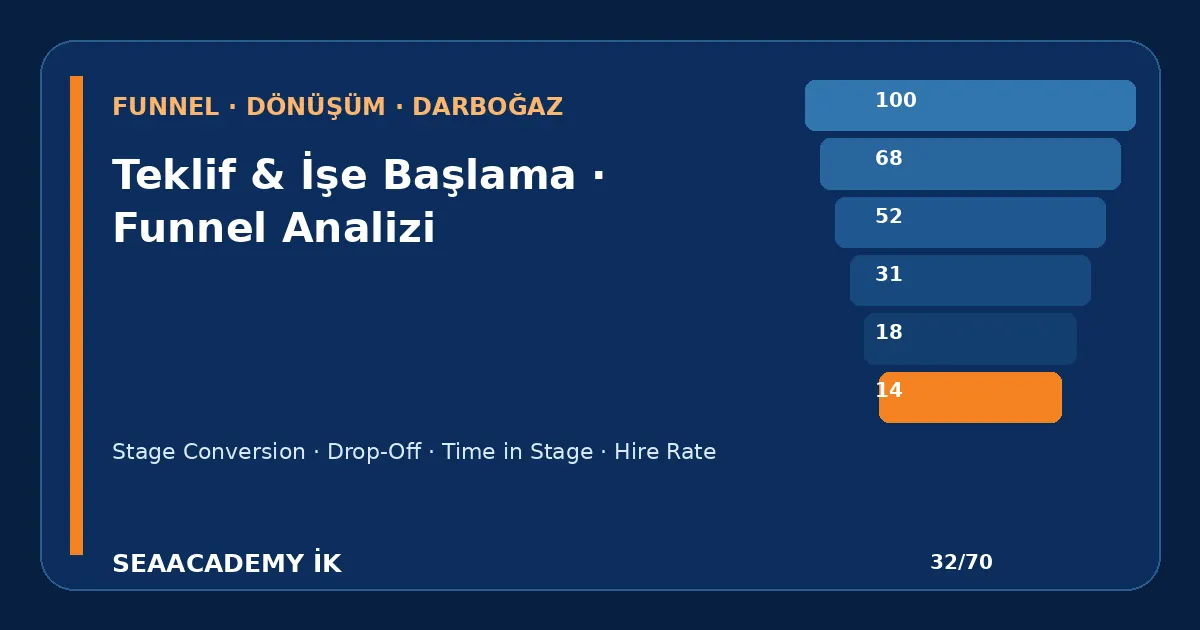Screen dimensions: 1200x630
Task: Click the 32/70 page counter
Action: point(961,562)
